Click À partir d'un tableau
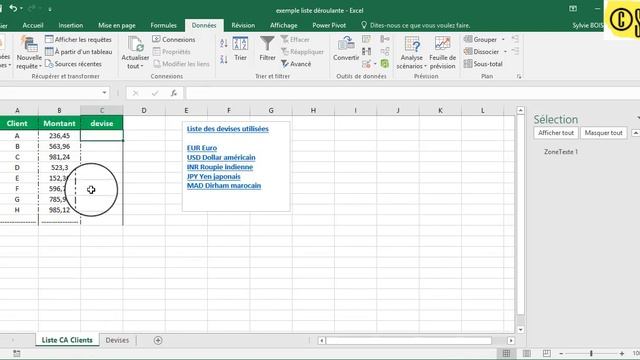This screenshot has height=360, width=640. 78,52
